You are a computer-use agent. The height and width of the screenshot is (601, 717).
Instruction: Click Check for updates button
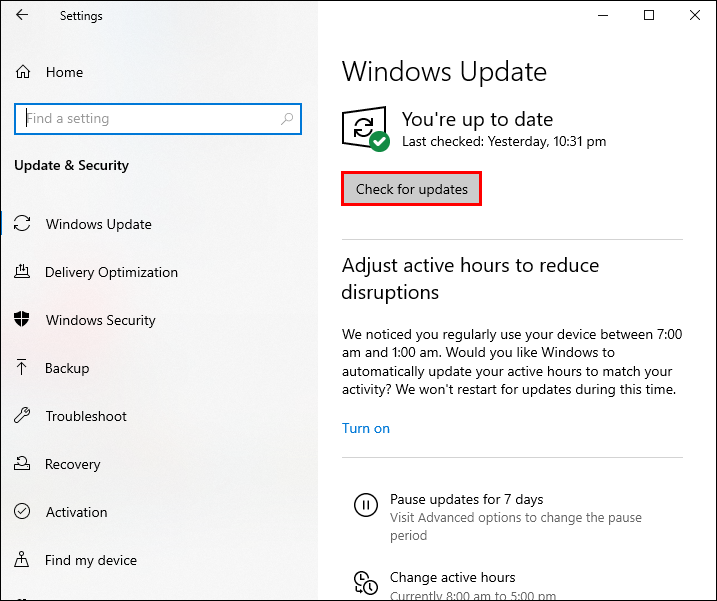412,189
